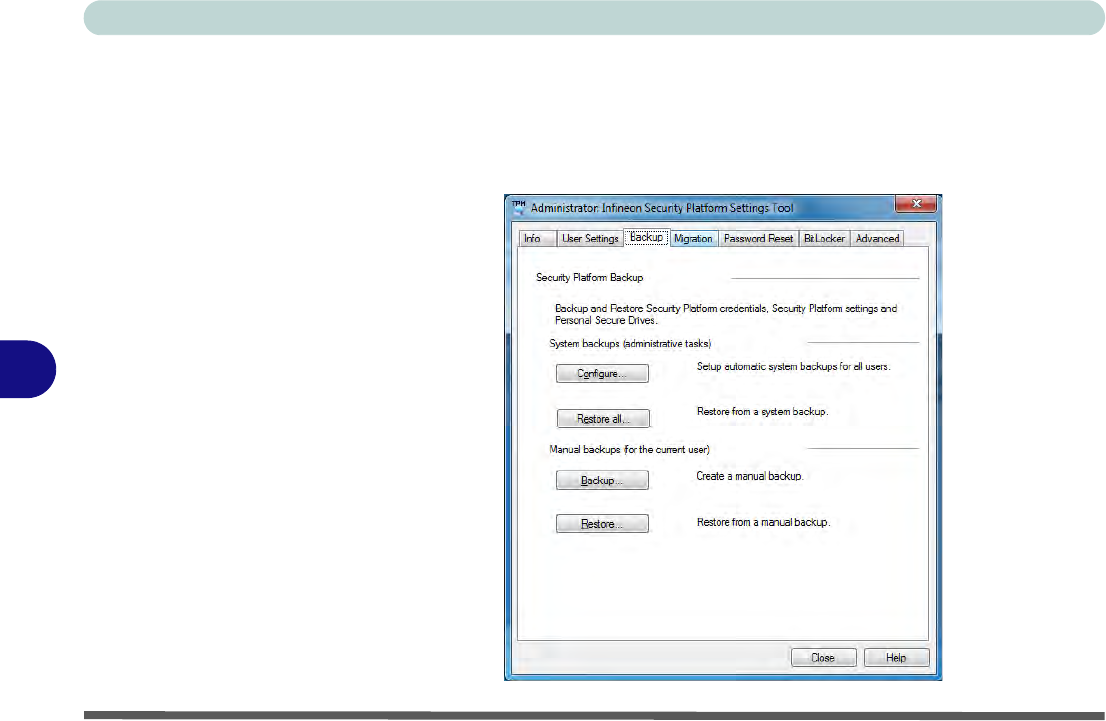Screen dimensions: 1106x721
Task: Switch to the BitLocker tab
Action: tap(825, 239)
